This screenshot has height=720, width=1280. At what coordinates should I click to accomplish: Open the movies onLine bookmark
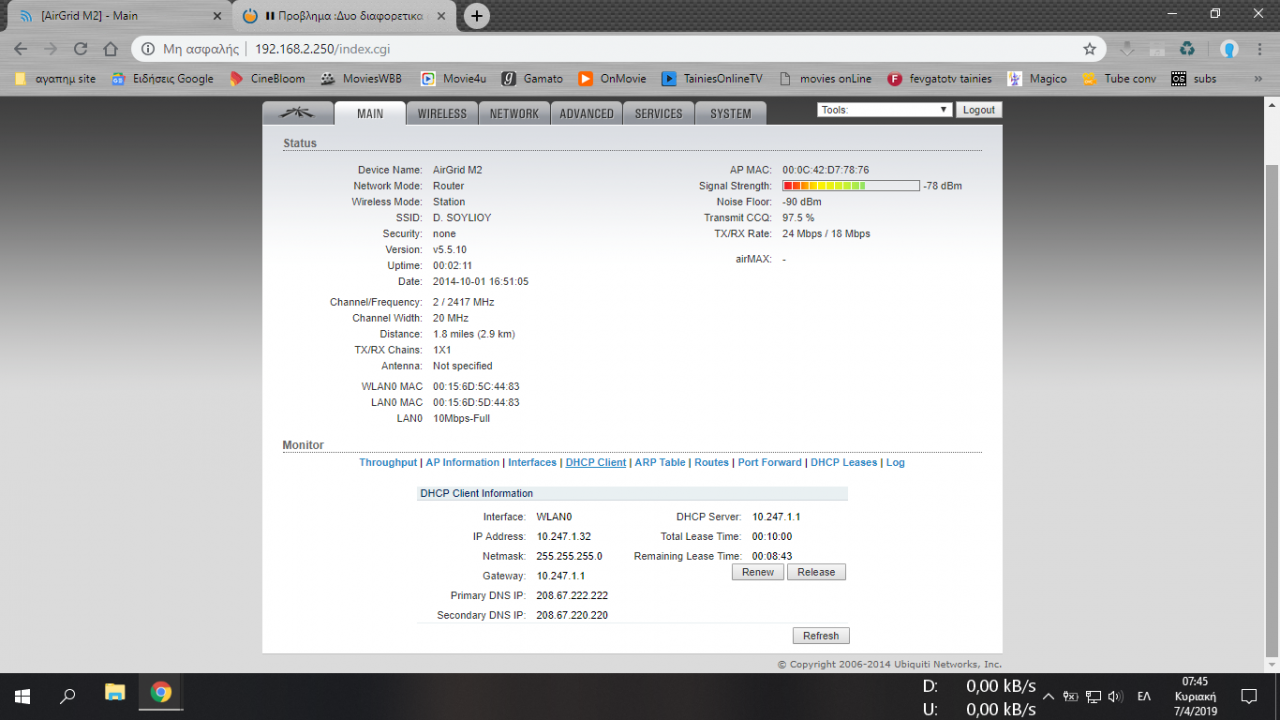click(824, 78)
